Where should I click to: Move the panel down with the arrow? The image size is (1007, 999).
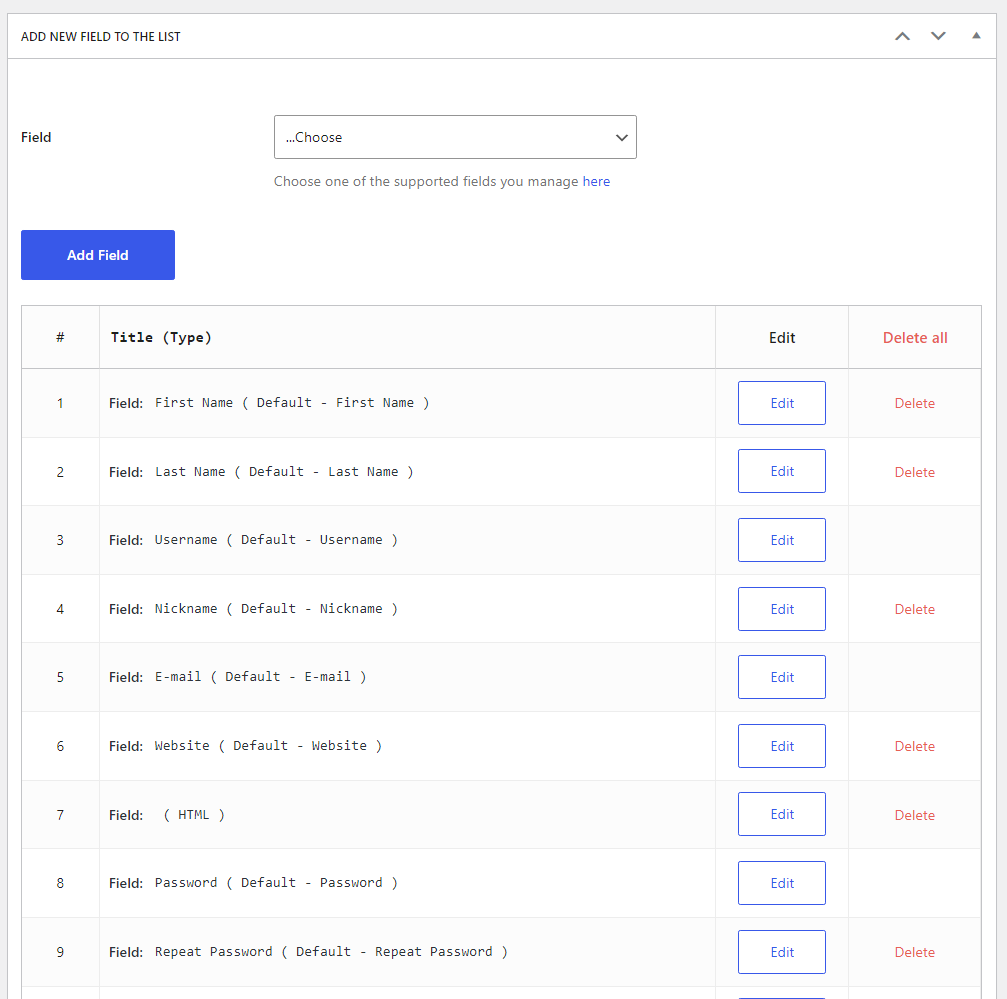click(x=938, y=37)
